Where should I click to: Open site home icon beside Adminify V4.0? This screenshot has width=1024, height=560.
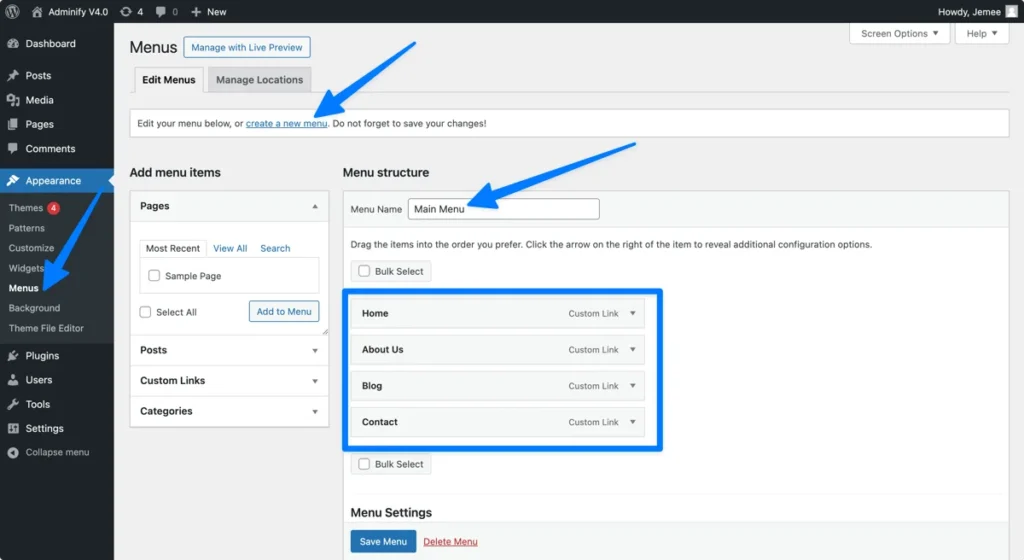pos(37,12)
